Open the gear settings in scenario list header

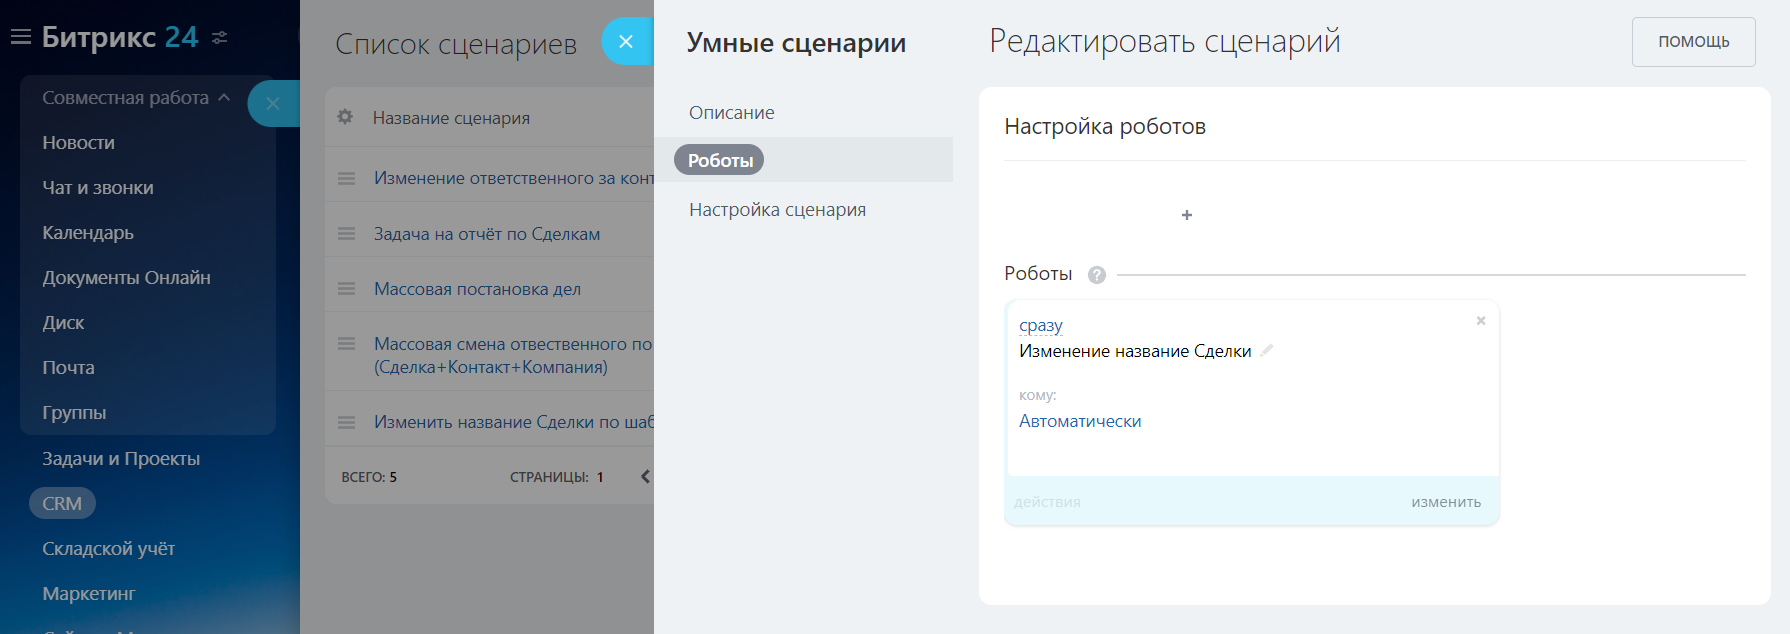pyautogui.click(x=345, y=117)
